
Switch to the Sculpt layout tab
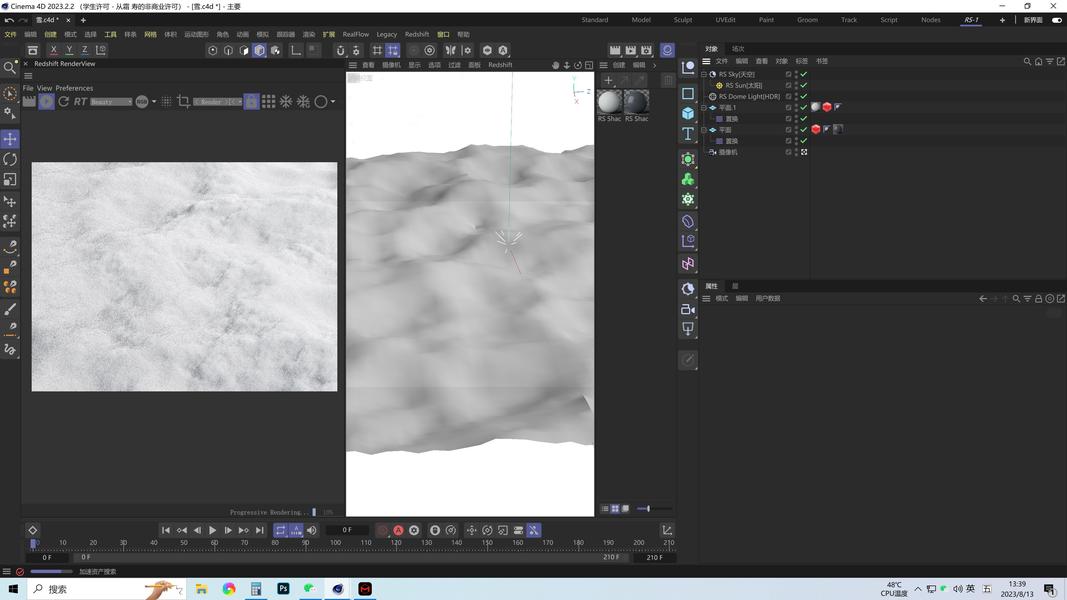point(683,20)
